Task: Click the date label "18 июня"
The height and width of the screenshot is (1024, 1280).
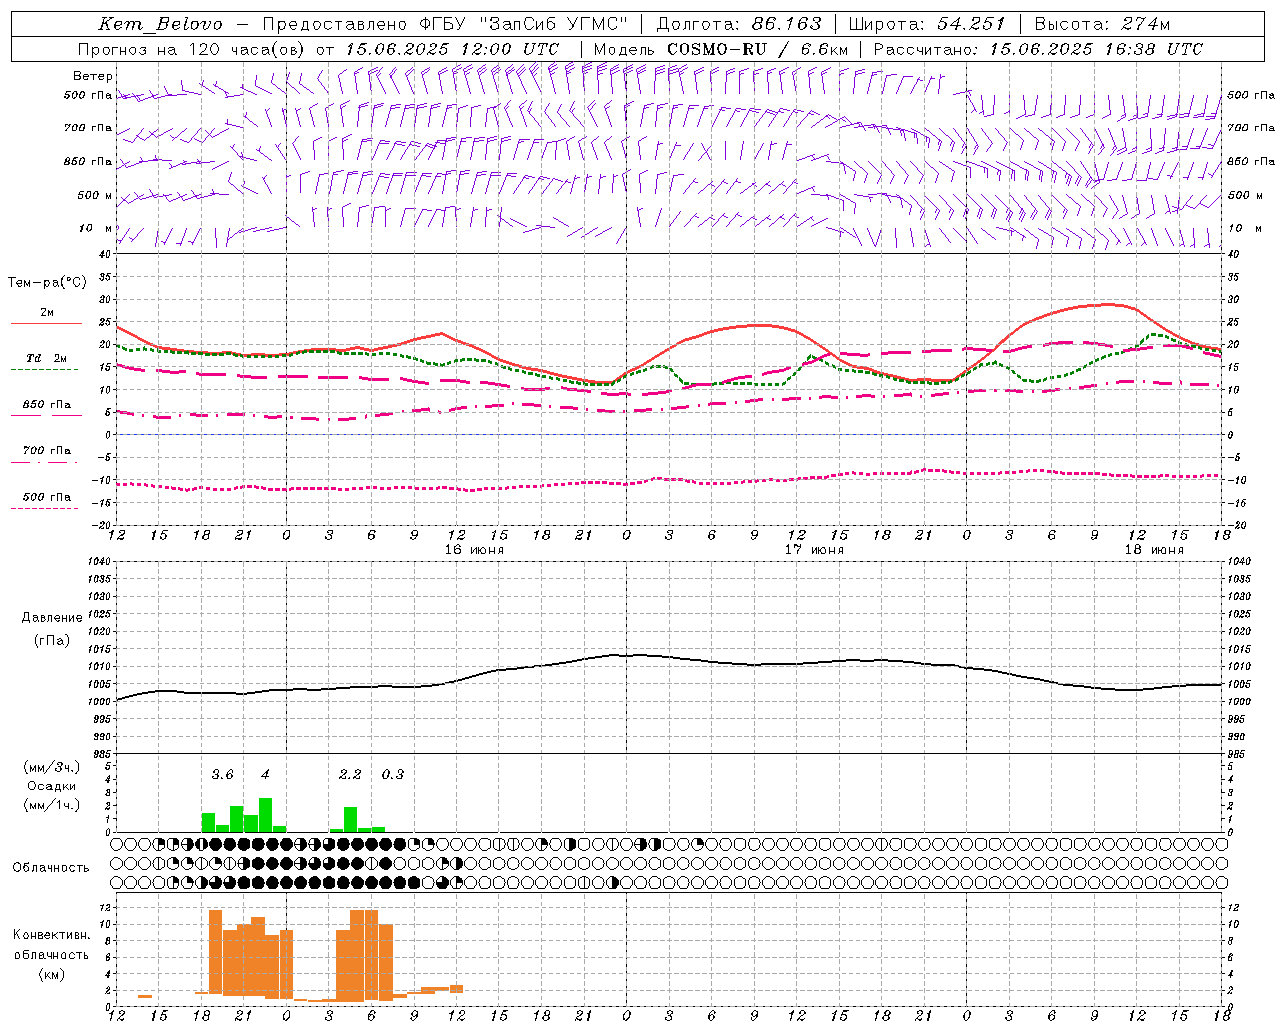Action: coord(1154,550)
